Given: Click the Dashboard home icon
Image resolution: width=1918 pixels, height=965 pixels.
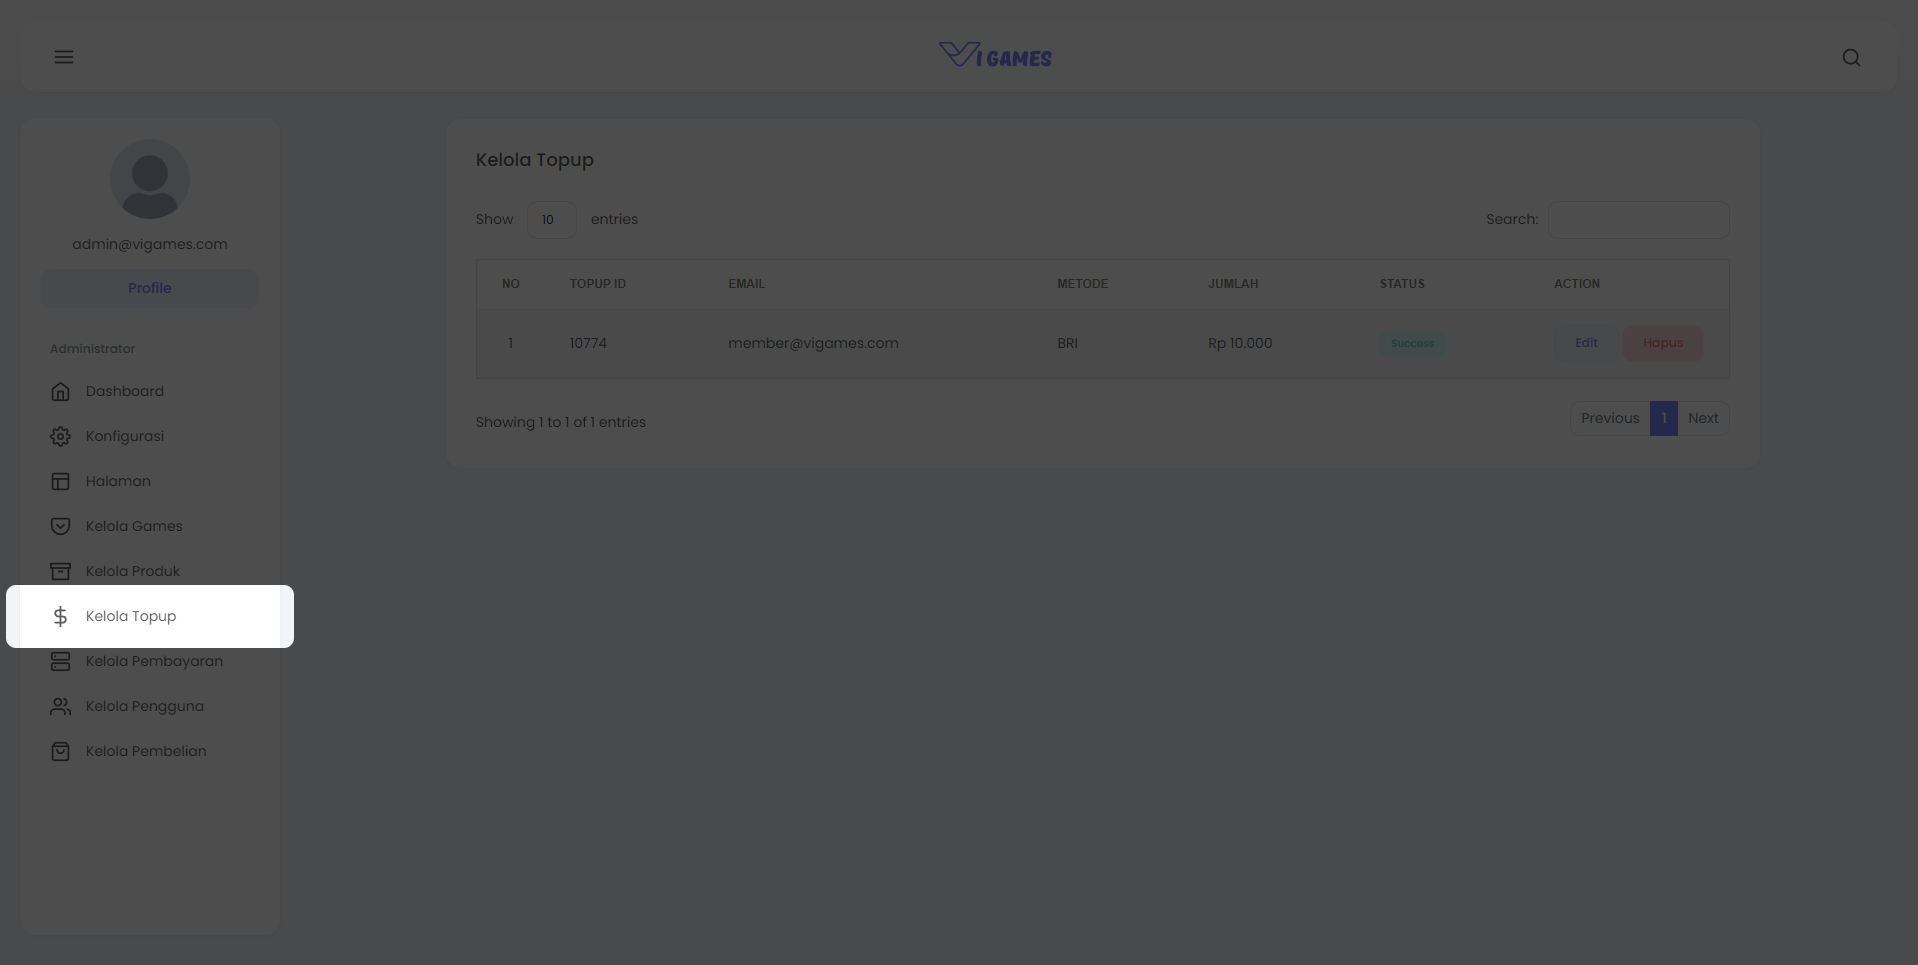Looking at the screenshot, I should point(60,391).
